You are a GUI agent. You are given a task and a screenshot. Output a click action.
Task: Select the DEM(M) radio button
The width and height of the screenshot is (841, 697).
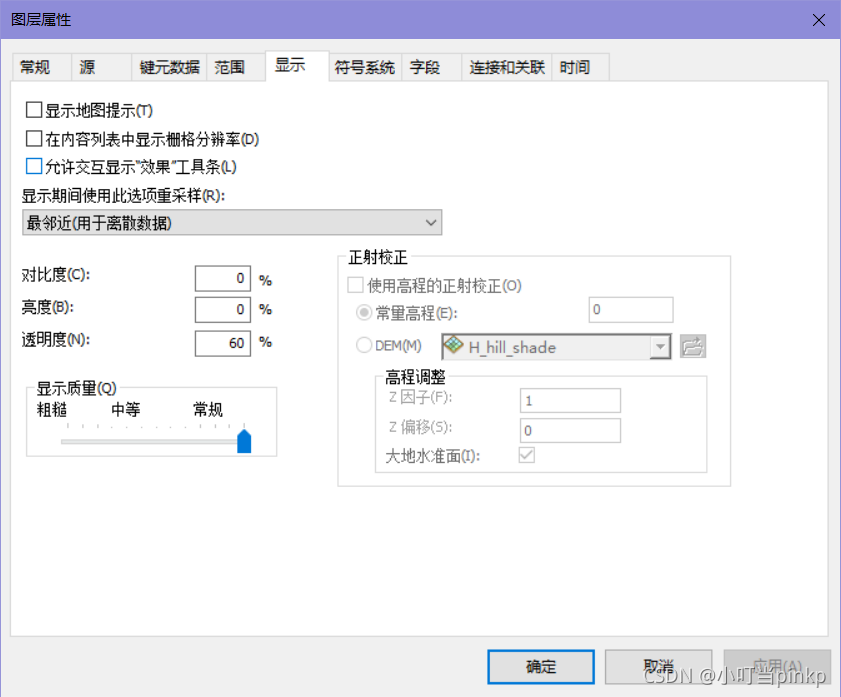coord(364,345)
